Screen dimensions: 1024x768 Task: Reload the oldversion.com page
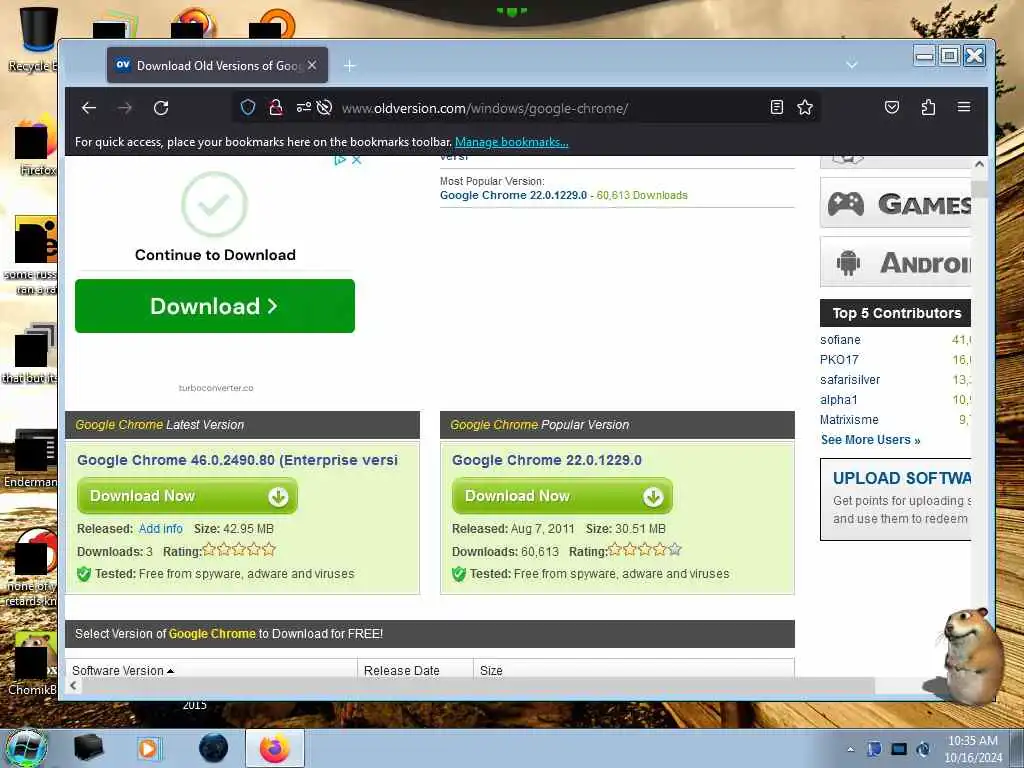point(161,108)
